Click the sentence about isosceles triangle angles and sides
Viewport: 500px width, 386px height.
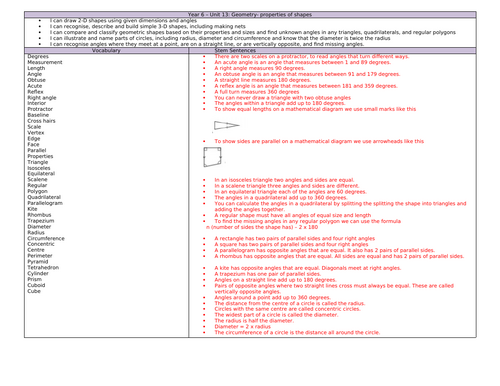coord(284,180)
